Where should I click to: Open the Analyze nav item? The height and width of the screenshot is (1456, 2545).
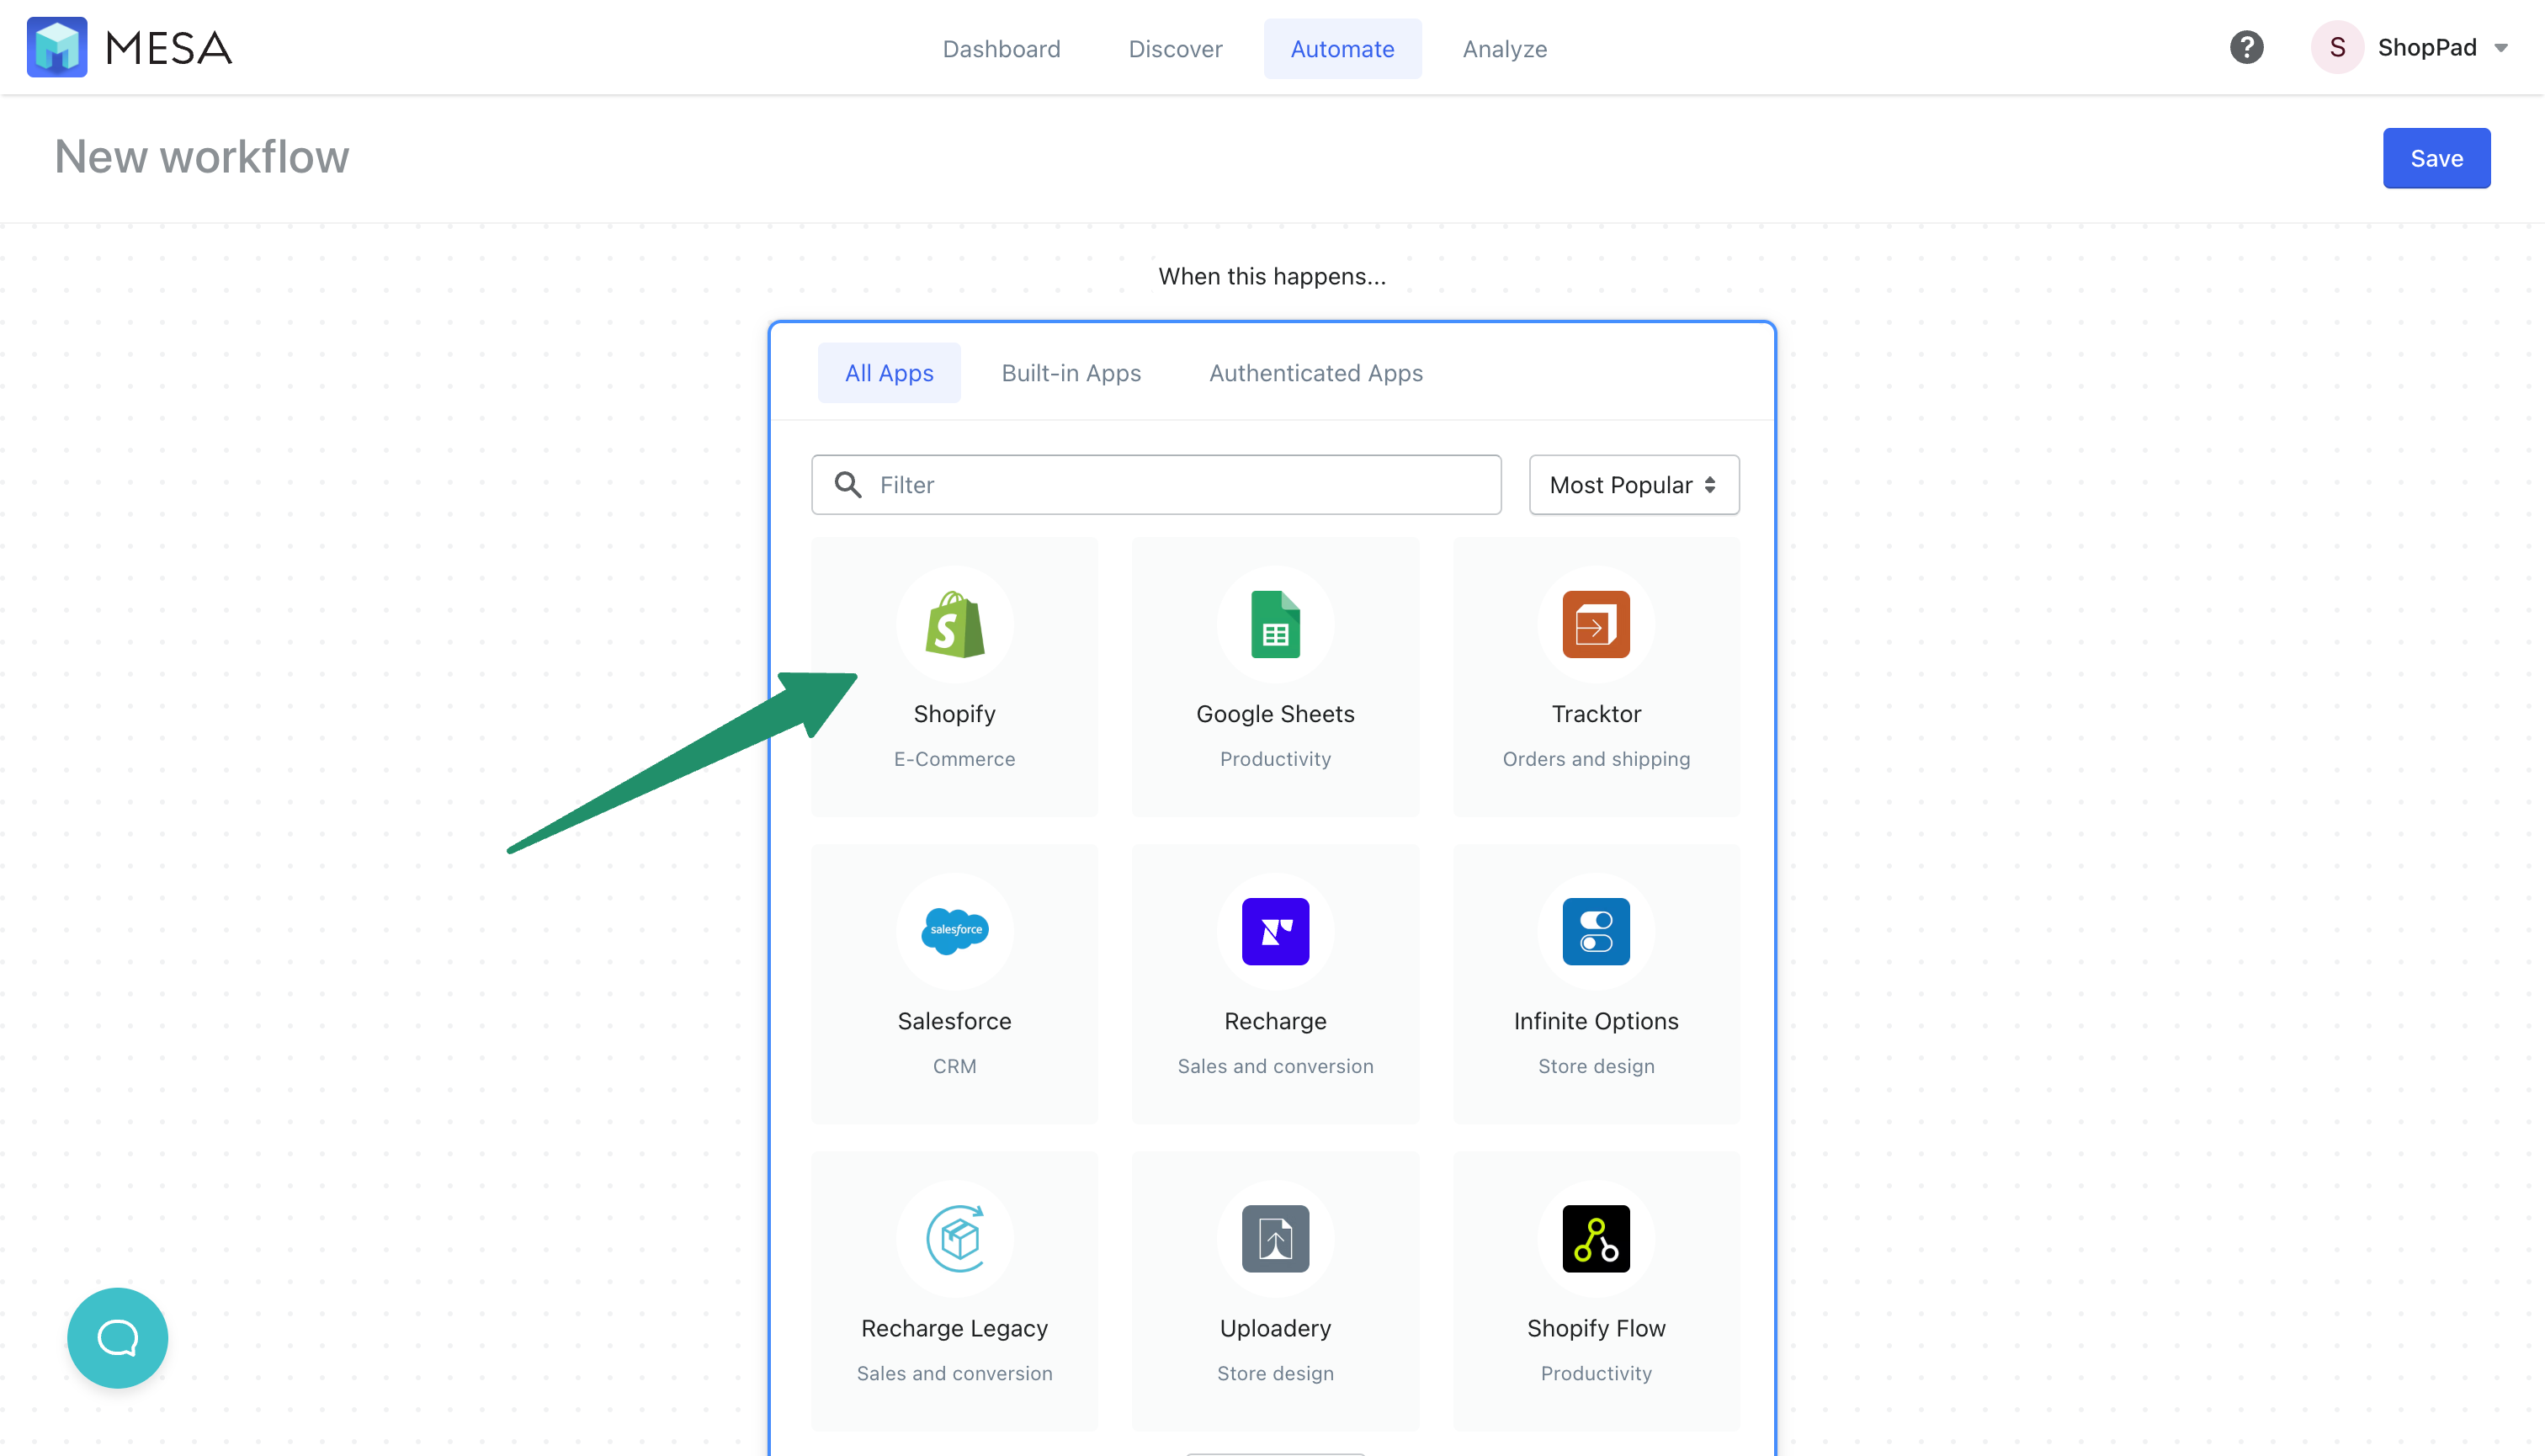tap(1504, 48)
